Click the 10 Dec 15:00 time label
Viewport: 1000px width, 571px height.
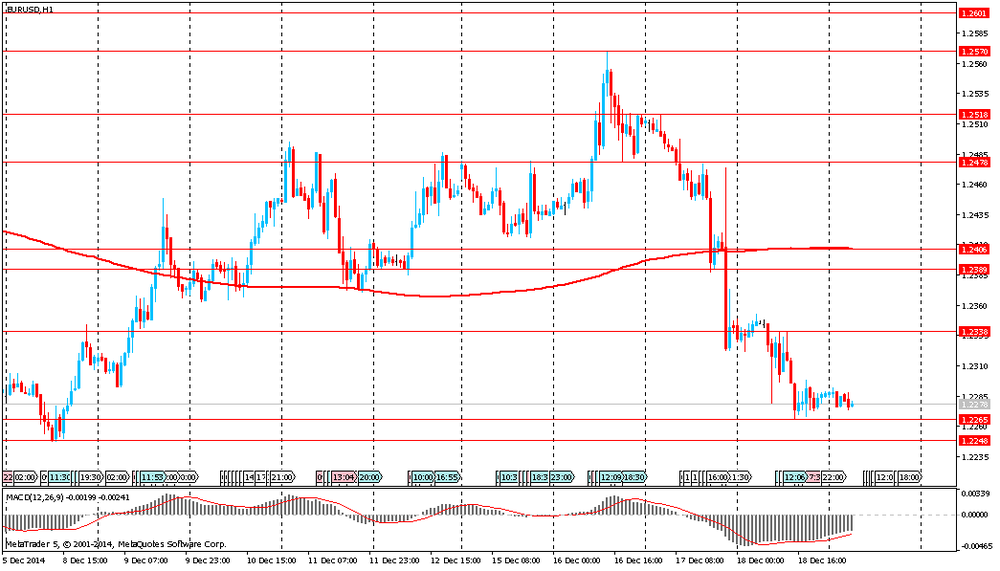pyautogui.click(x=270, y=561)
